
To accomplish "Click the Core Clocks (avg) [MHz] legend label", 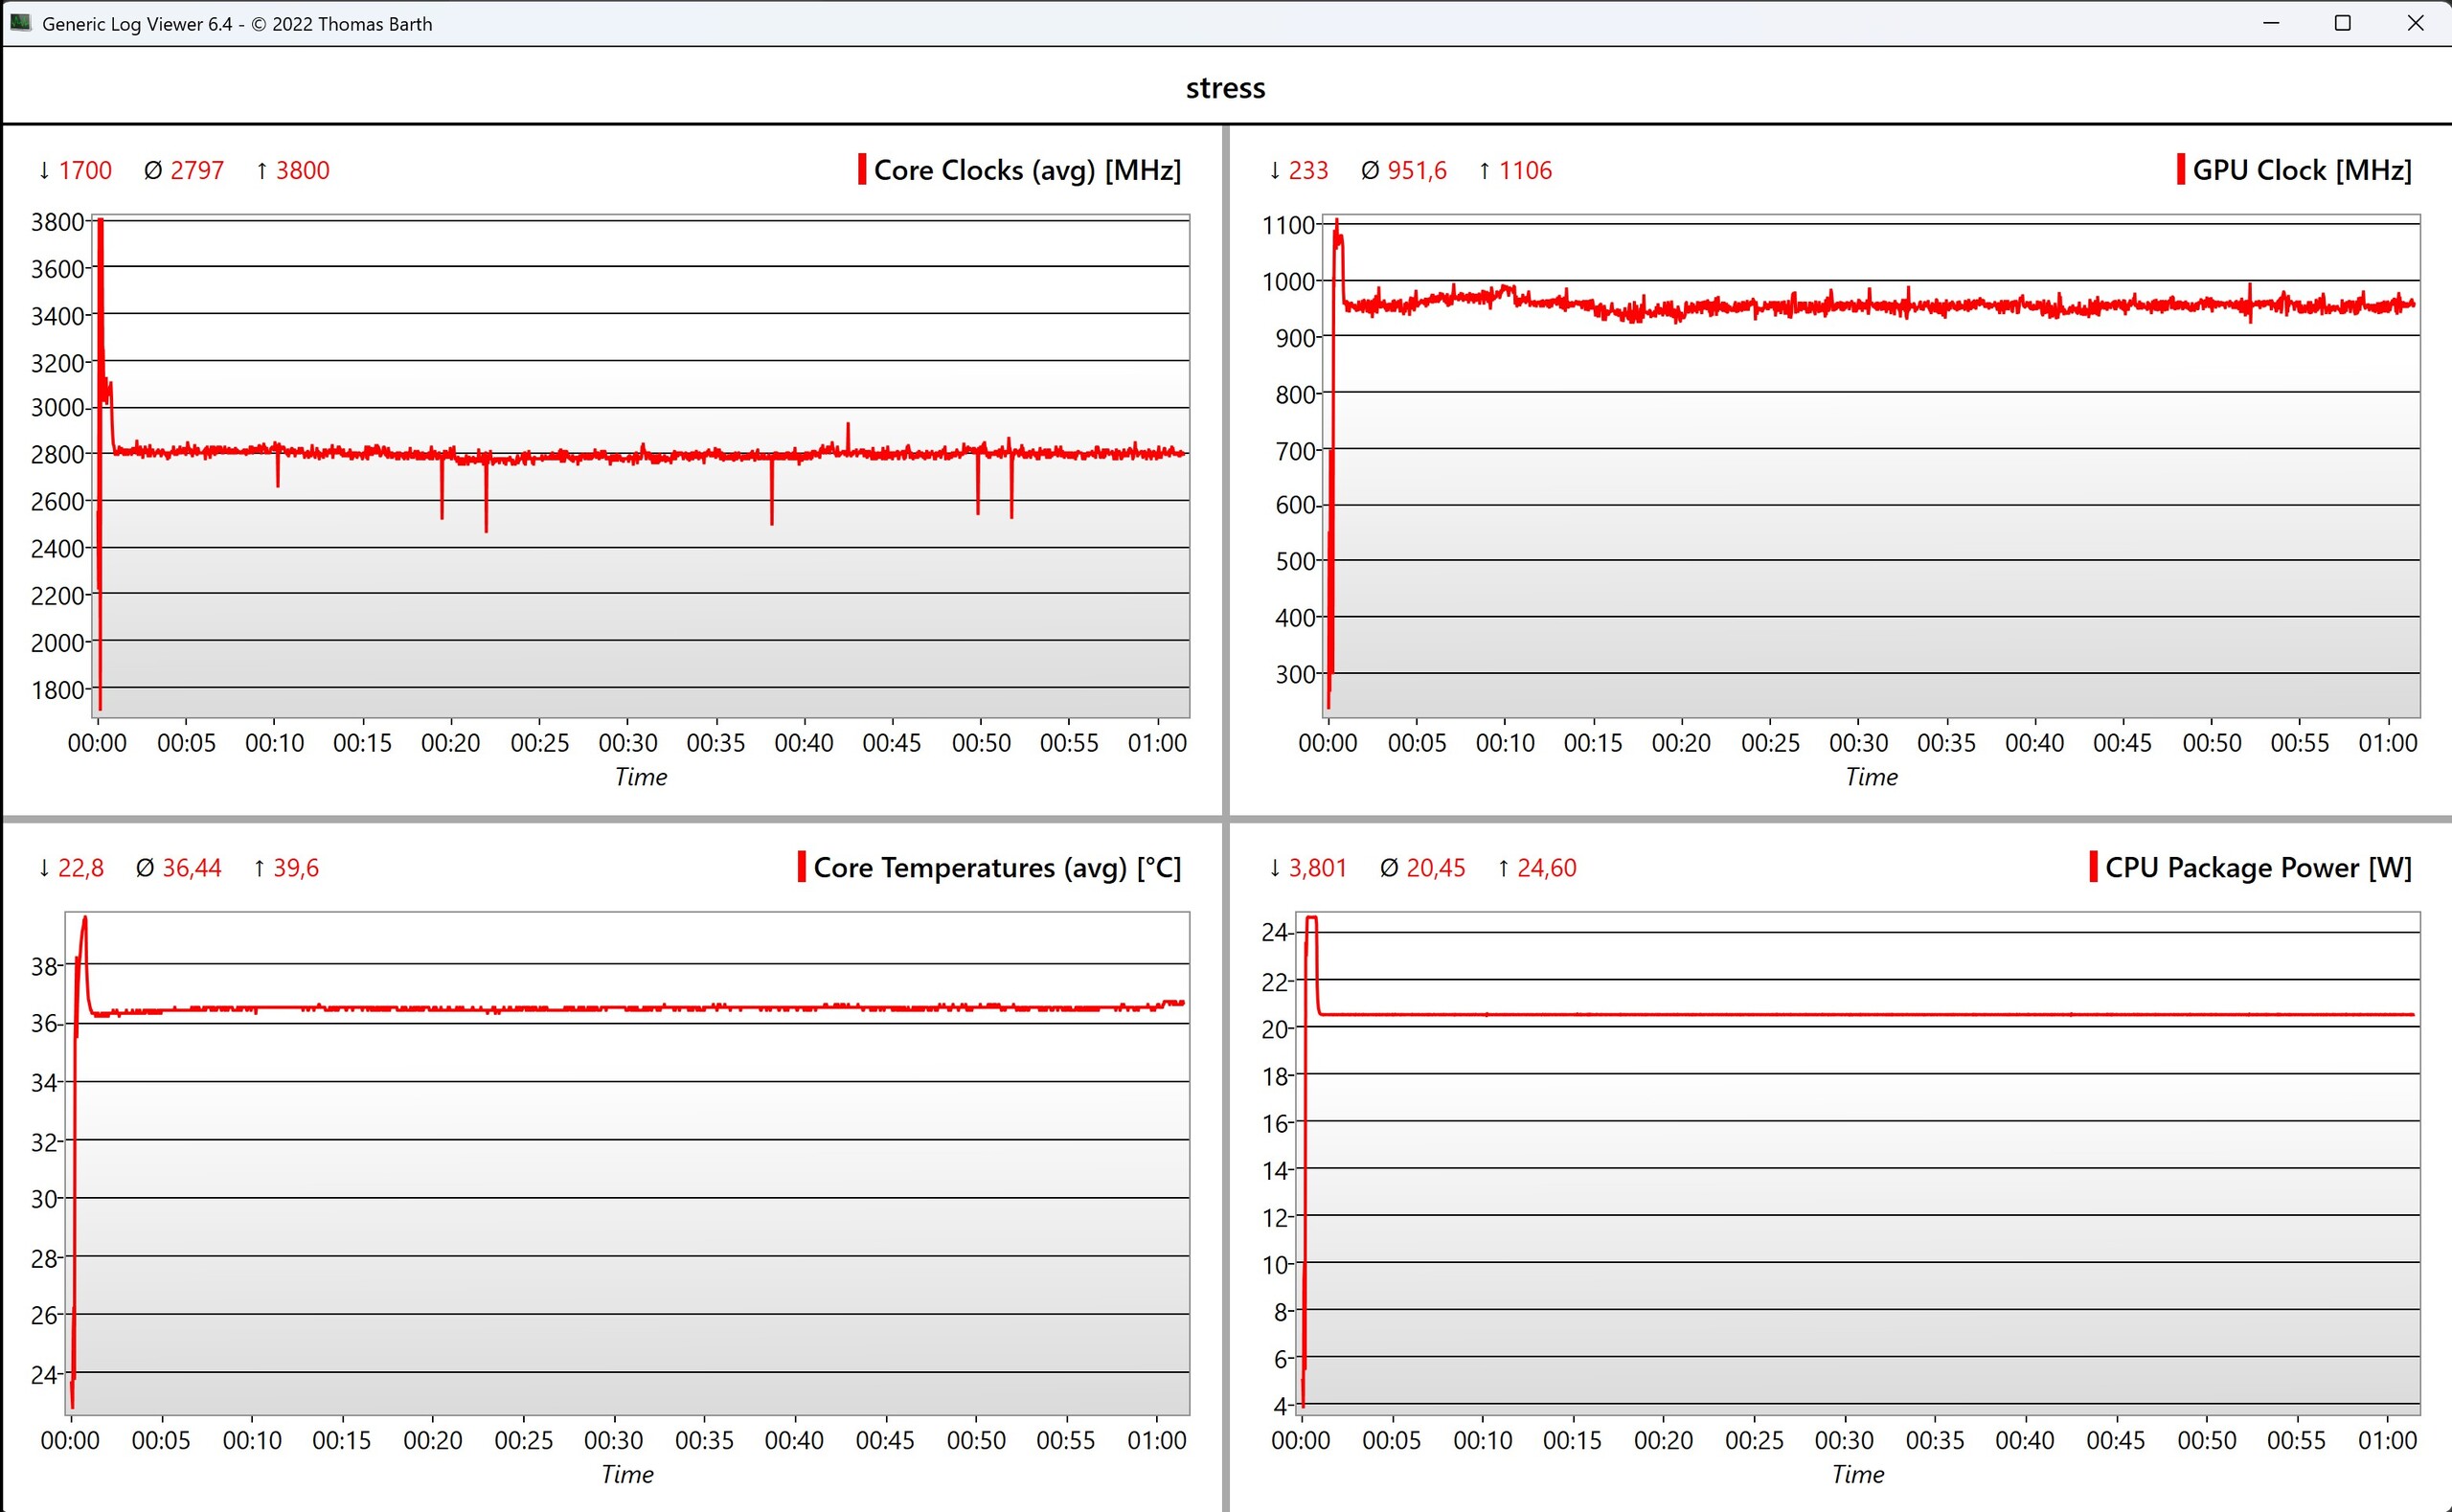I will pyautogui.click(x=1027, y=170).
